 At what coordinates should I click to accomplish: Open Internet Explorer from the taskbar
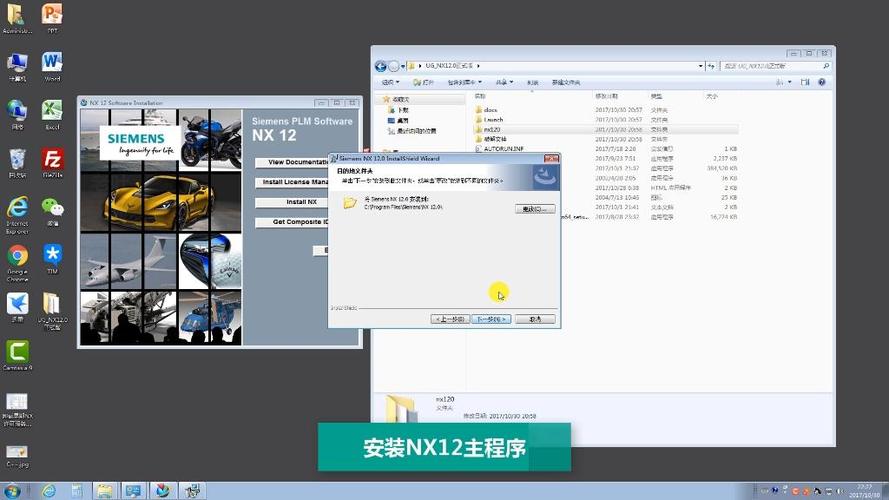[x=49, y=491]
